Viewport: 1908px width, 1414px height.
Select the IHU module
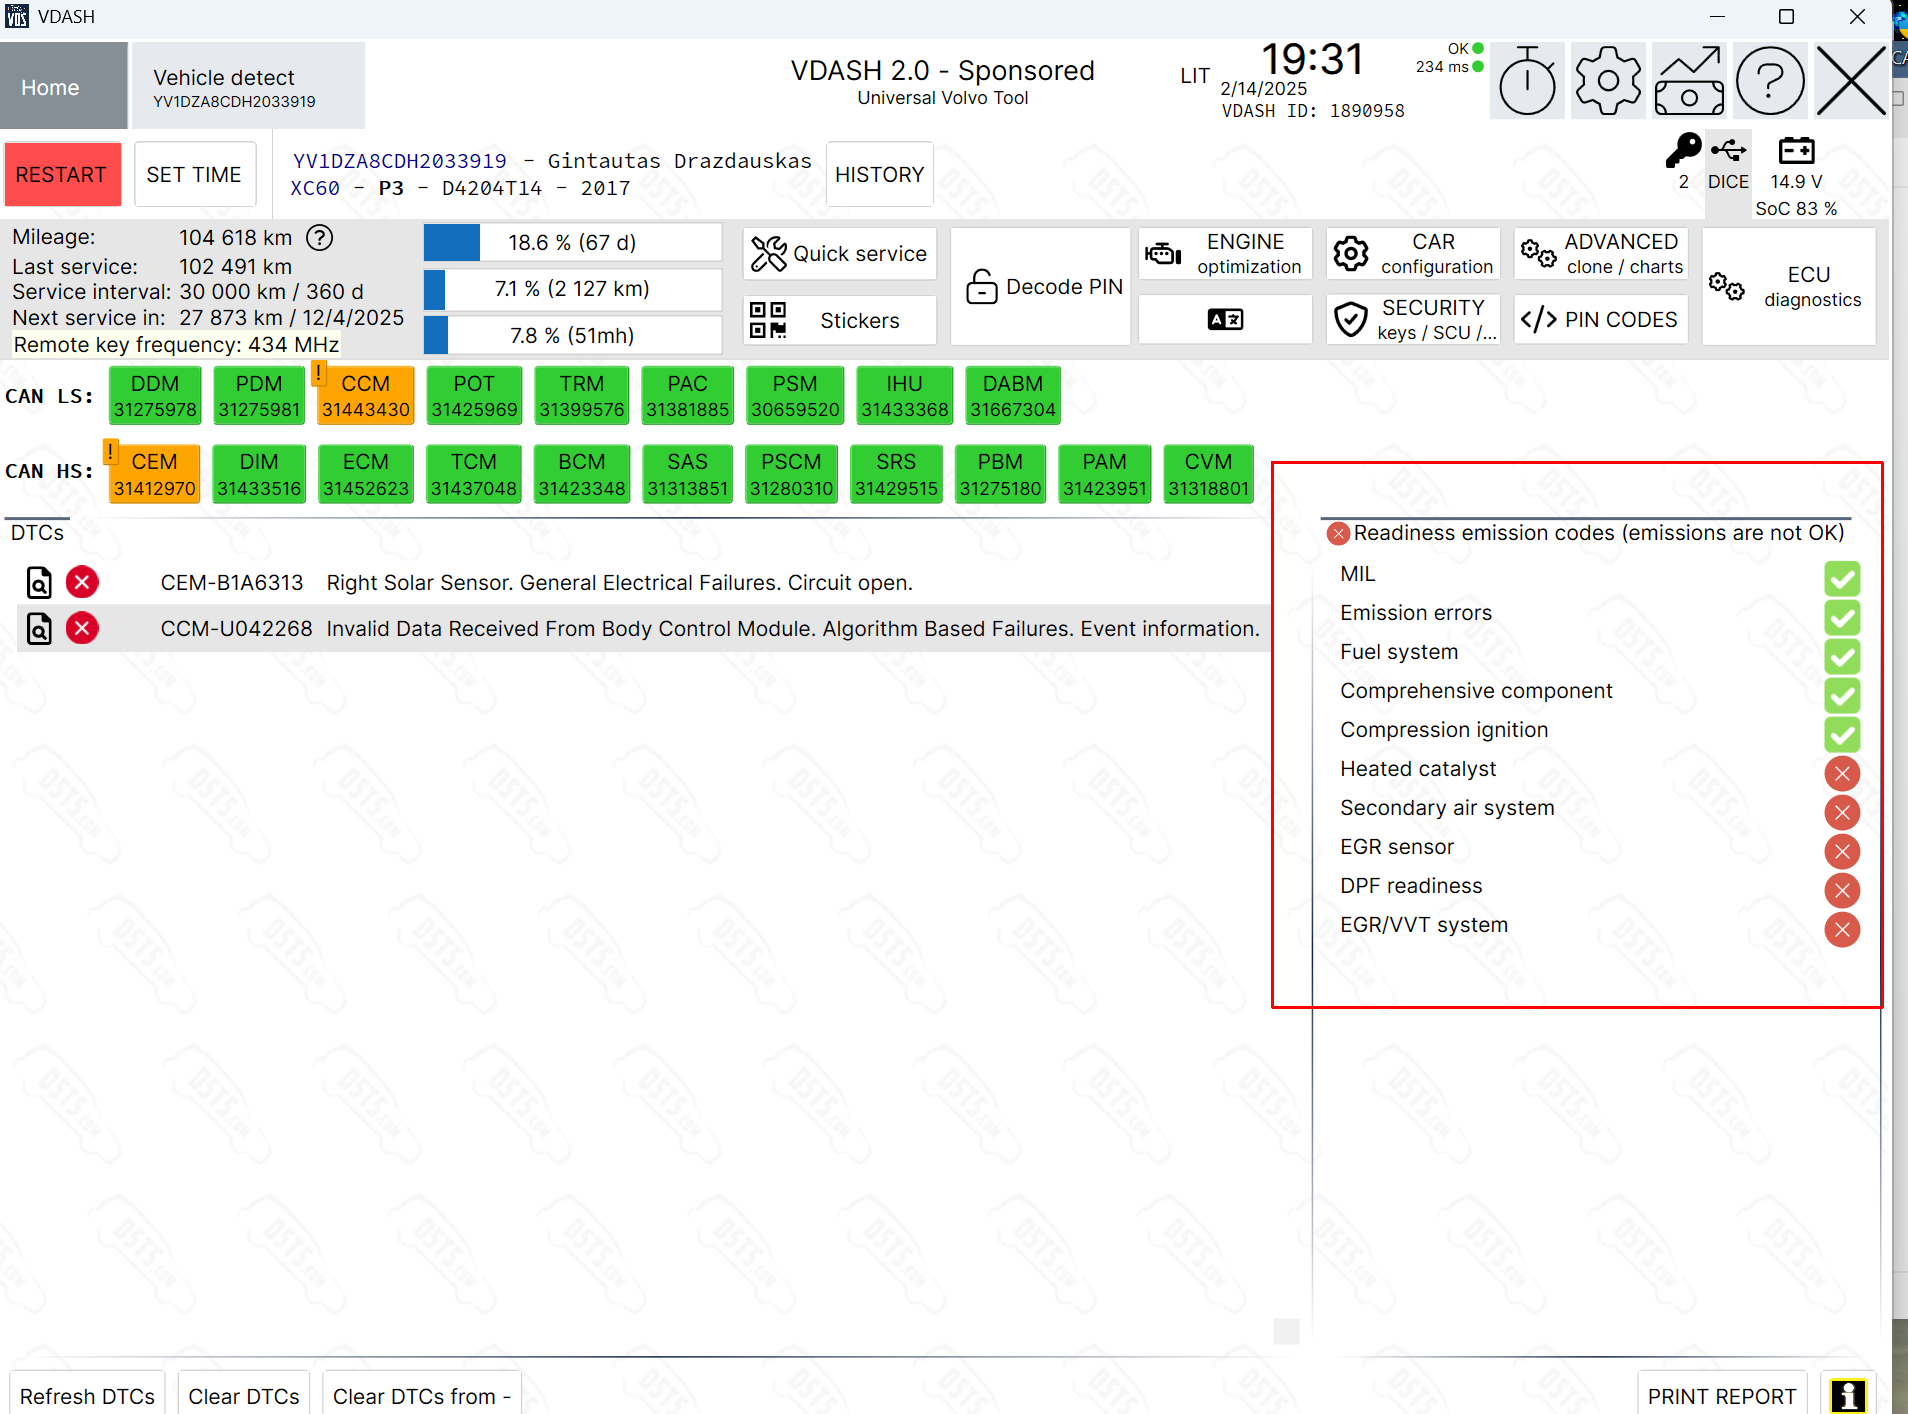tap(905, 396)
